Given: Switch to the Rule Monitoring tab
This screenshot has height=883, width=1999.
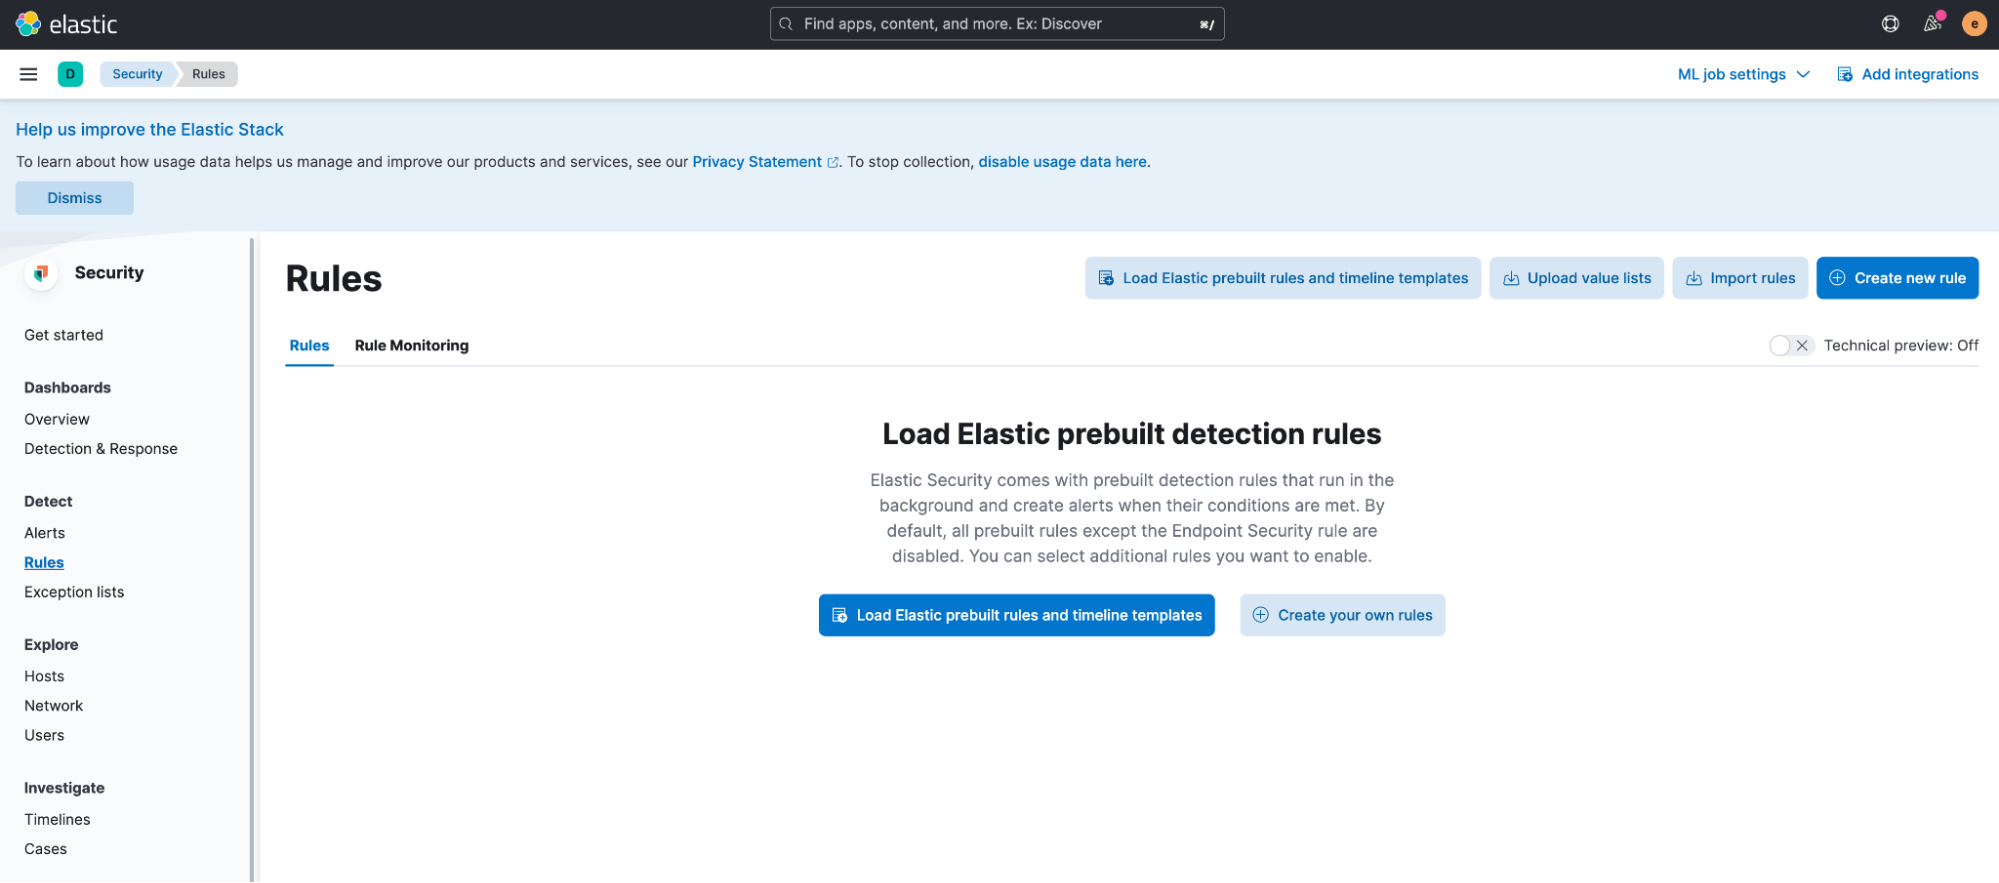Looking at the screenshot, I should [411, 345].
